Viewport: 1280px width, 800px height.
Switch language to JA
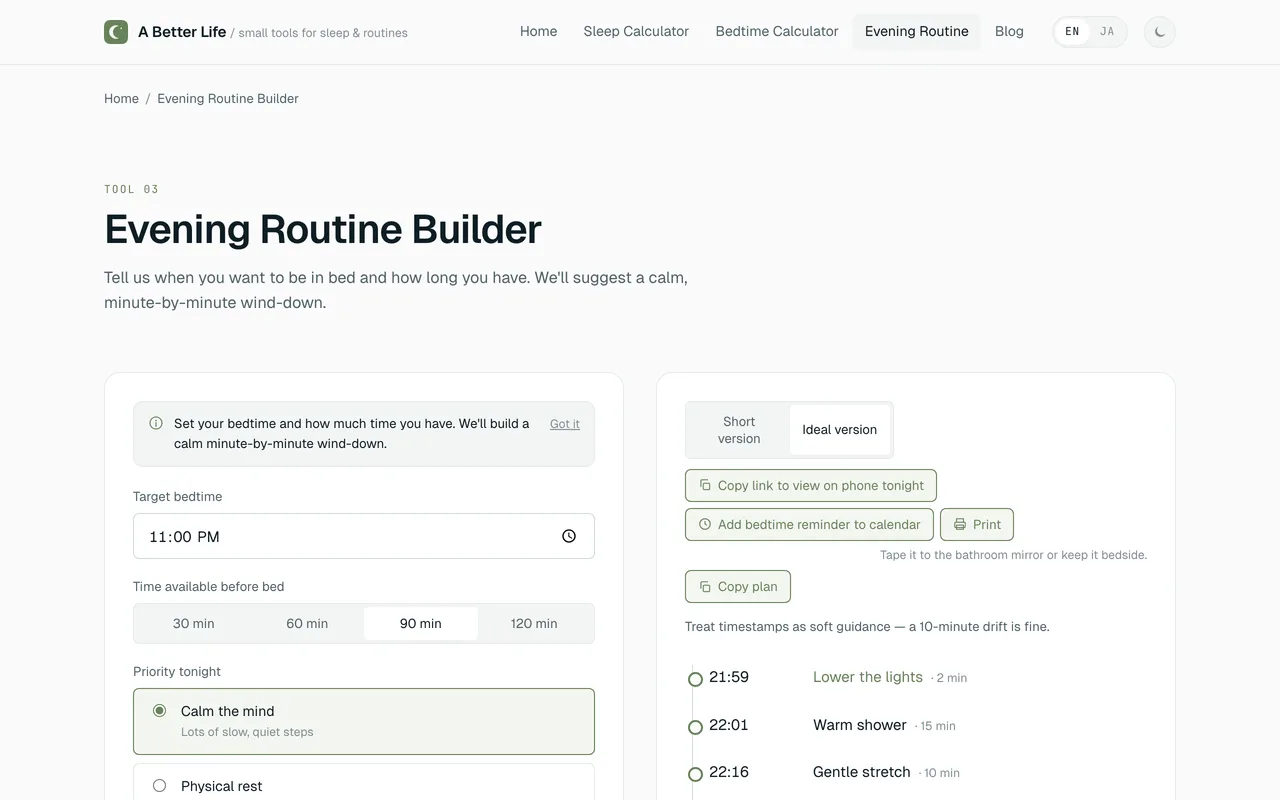(x=1107, y=32)
